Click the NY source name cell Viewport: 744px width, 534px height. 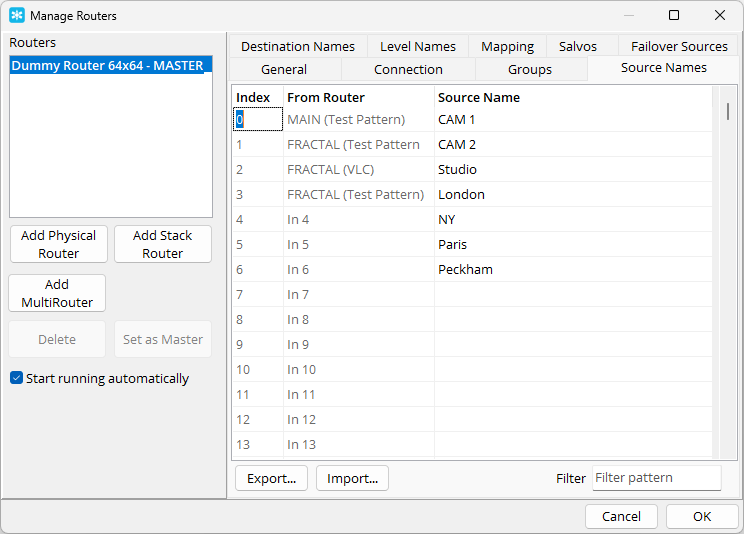click(x=573, y=219)
